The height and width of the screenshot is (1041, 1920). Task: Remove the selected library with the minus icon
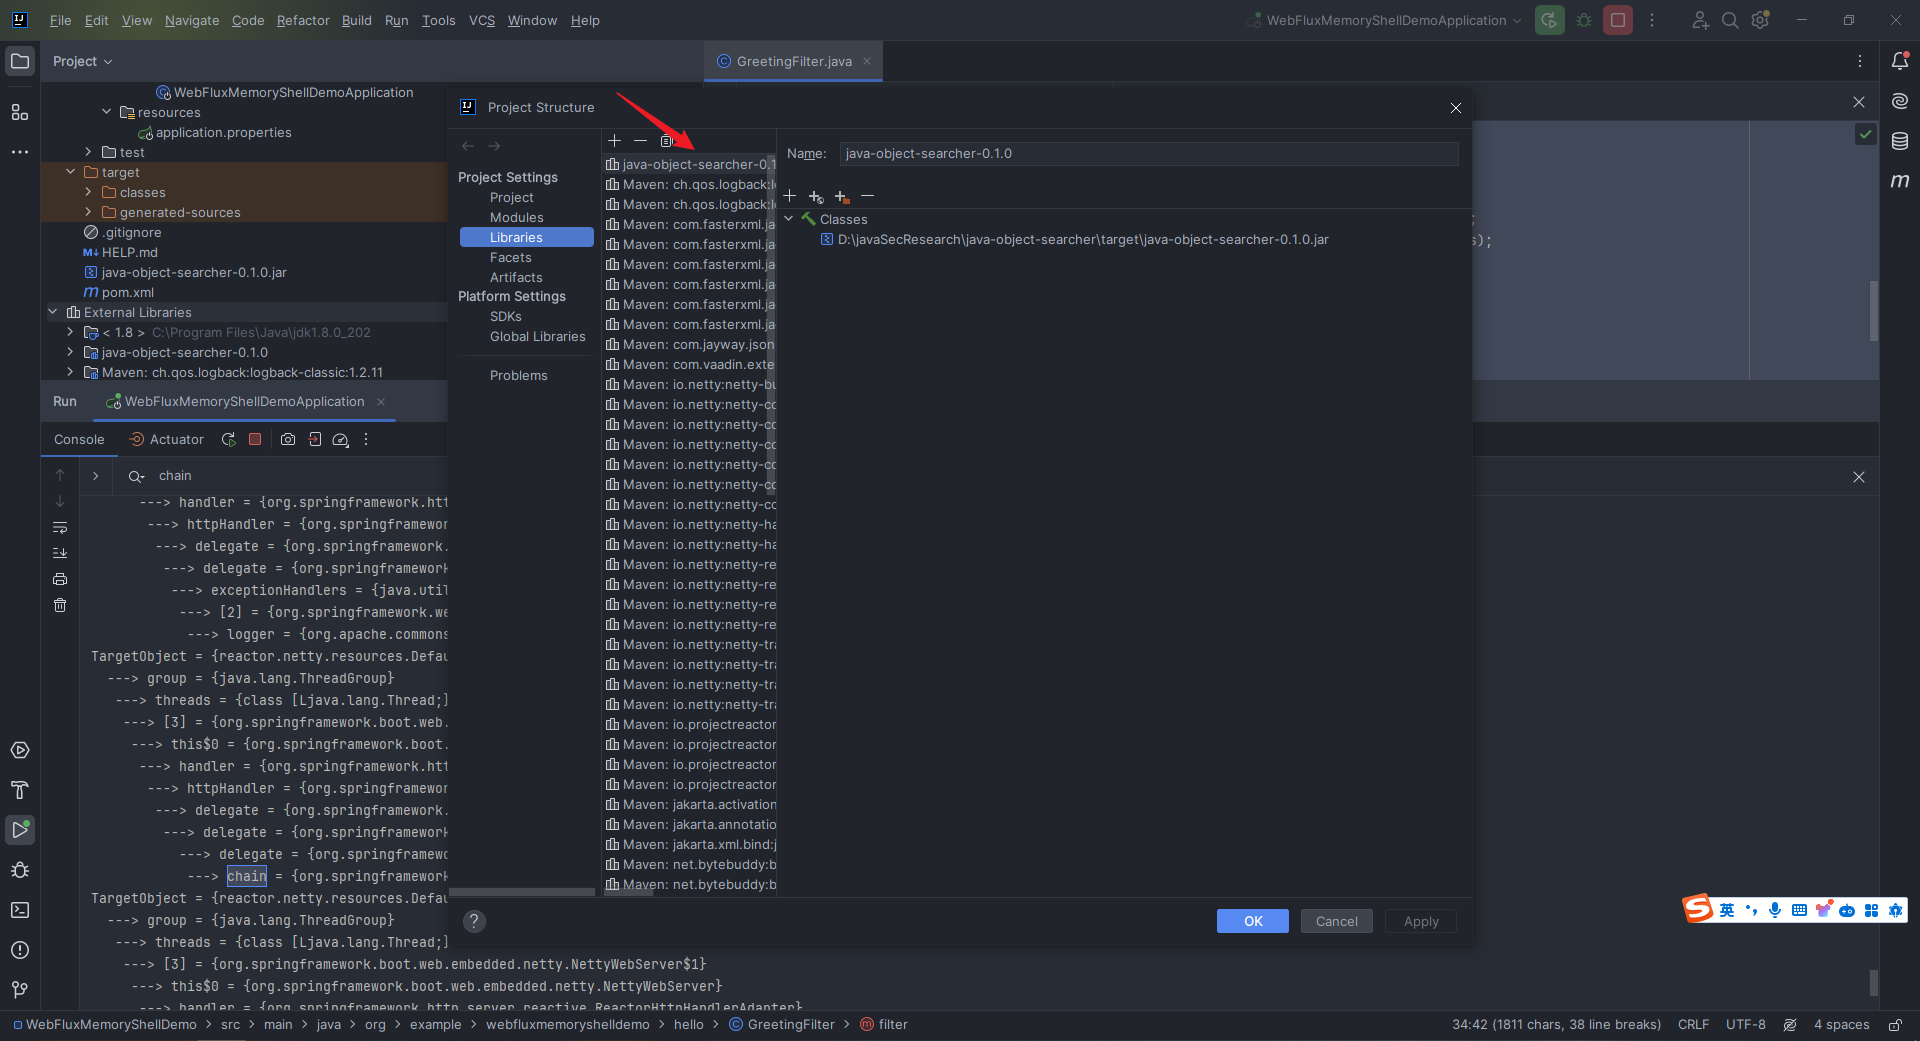pos(640,141)
